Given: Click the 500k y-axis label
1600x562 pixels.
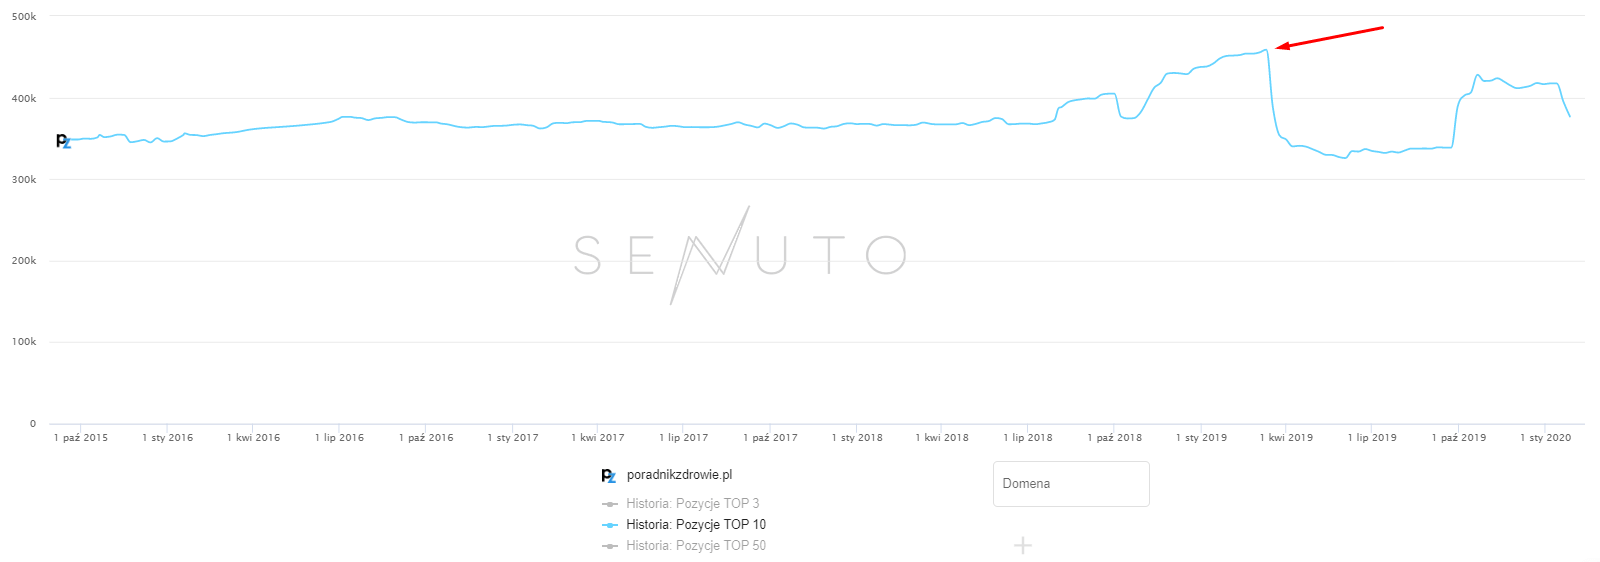Looking at the screenshot, I should pos(24,17).
